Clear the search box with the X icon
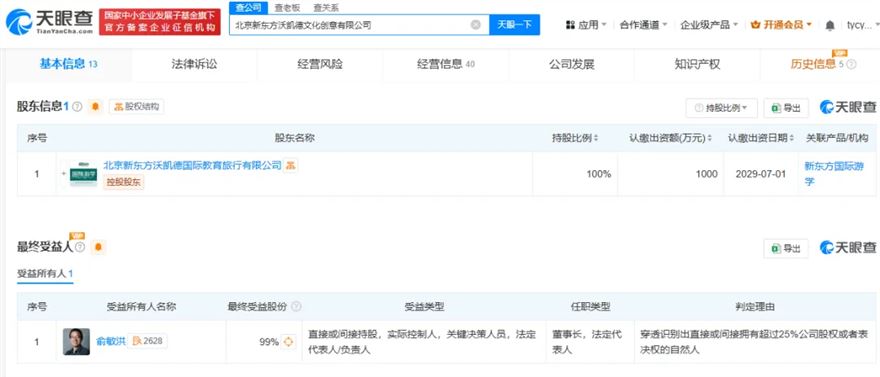 click(x=475, y=25)
